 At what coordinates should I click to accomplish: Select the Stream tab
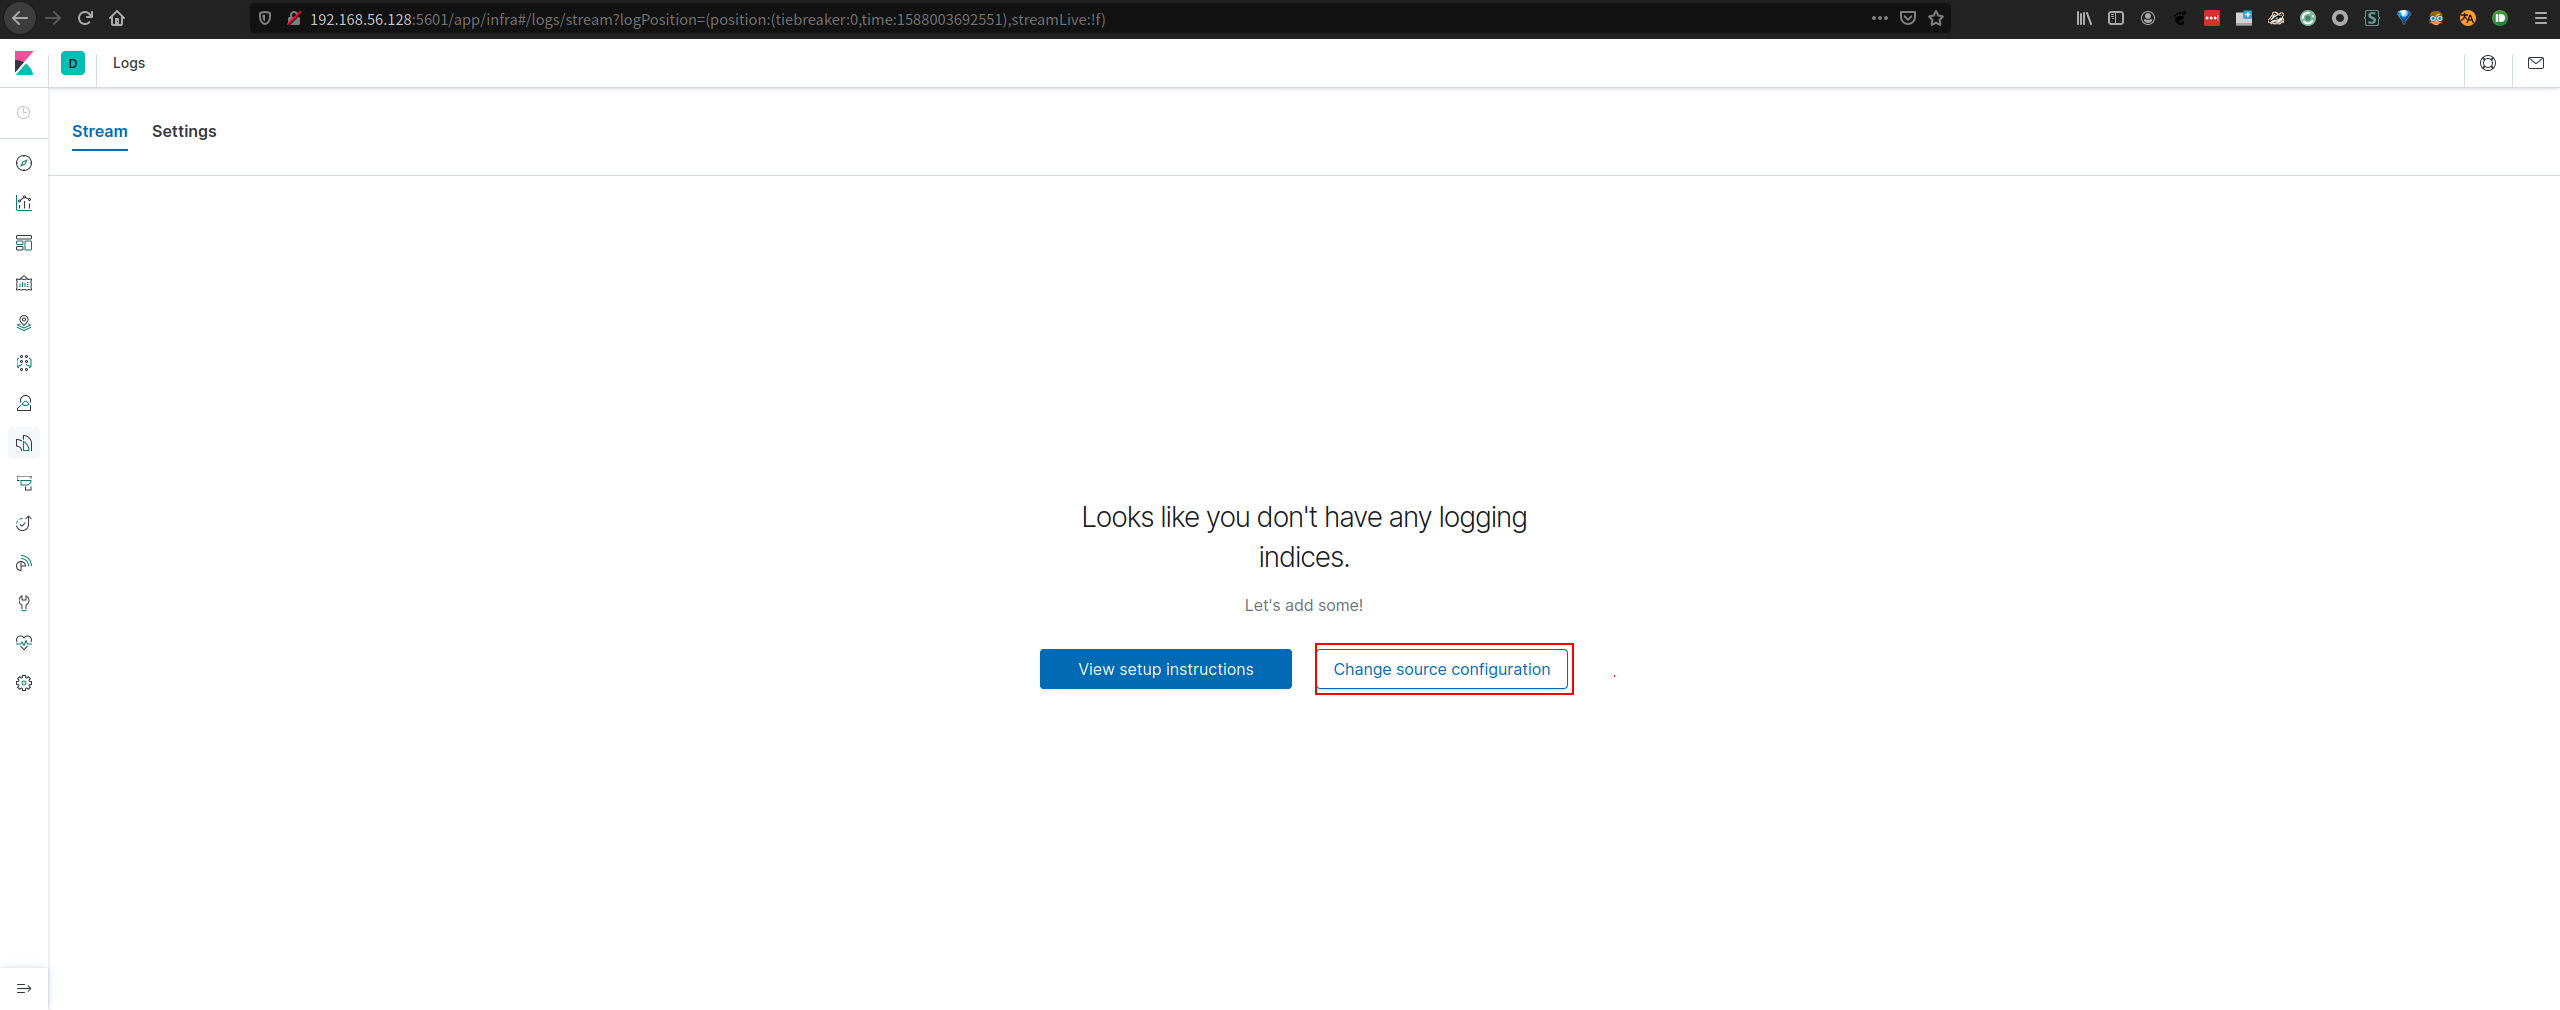point(99,131)
